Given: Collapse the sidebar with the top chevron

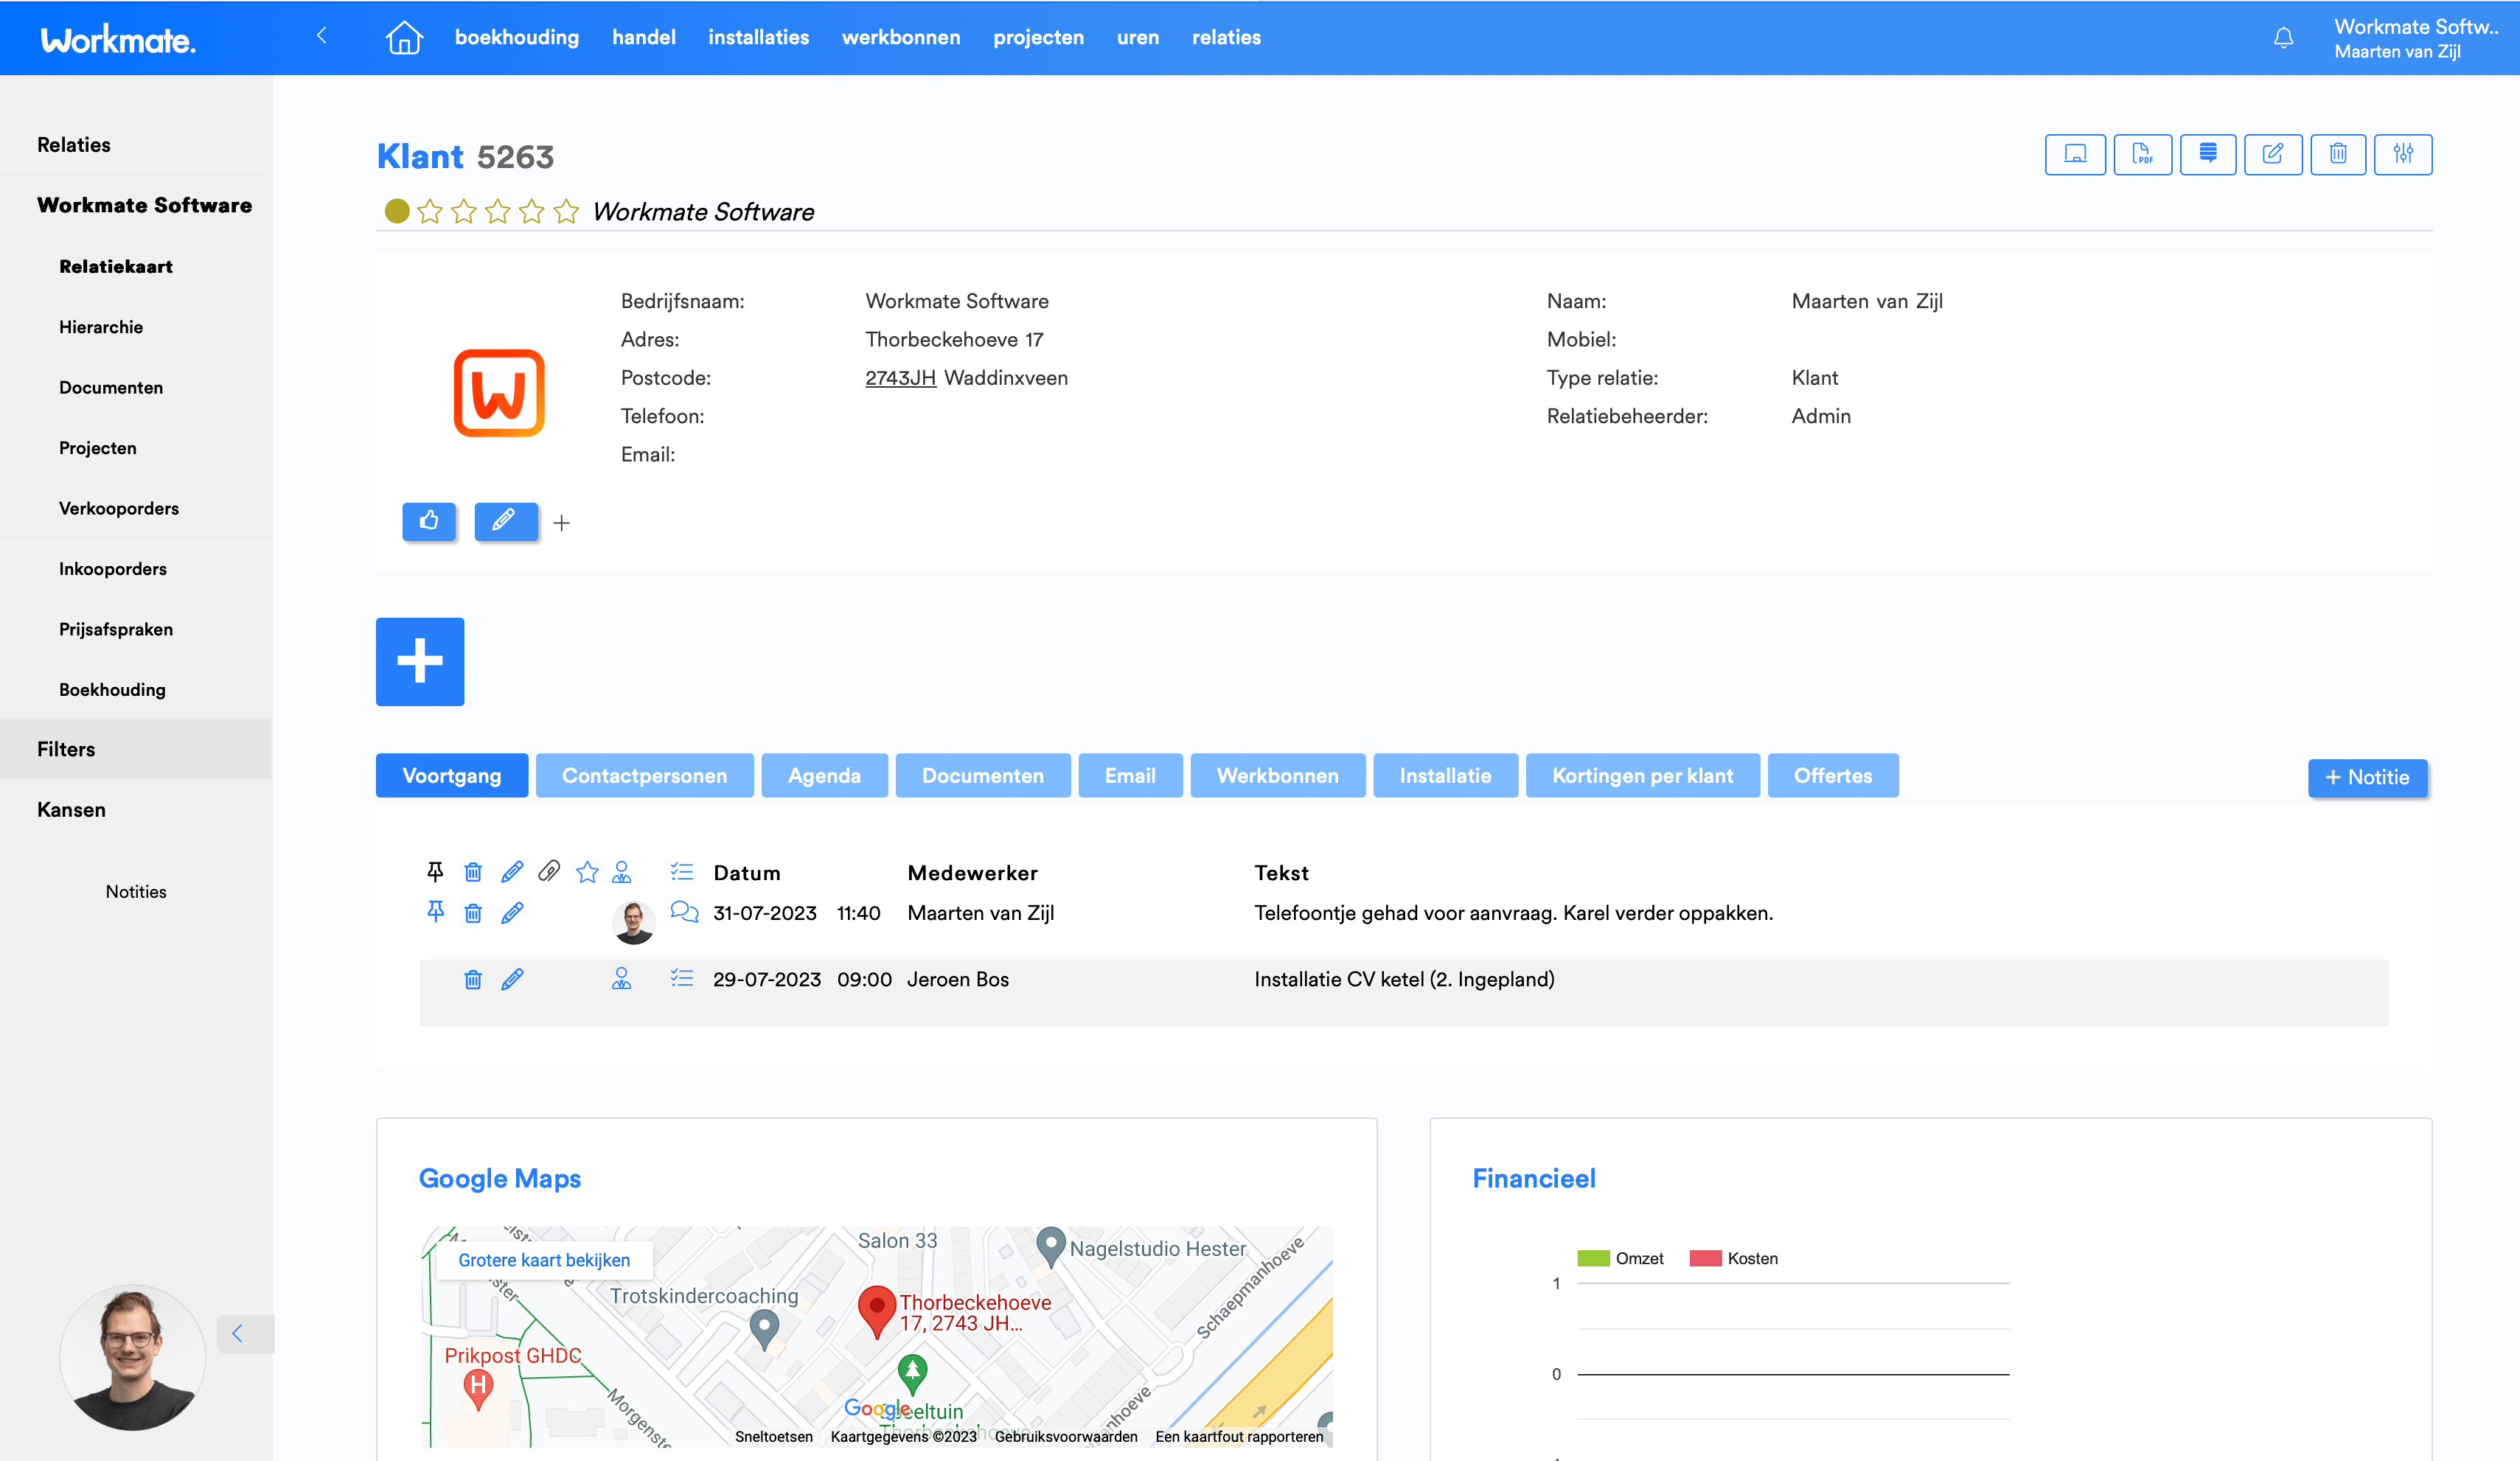Looking at the screenshot, I should click(322, 36).
